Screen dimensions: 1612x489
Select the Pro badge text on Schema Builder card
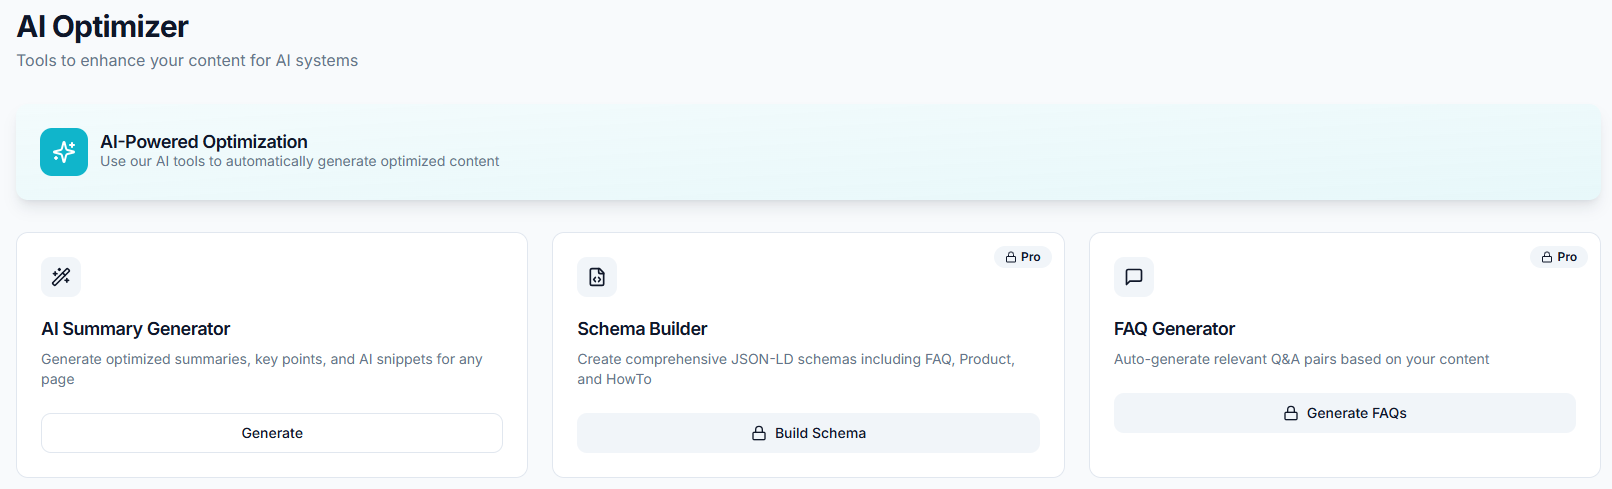(1031, 257)
